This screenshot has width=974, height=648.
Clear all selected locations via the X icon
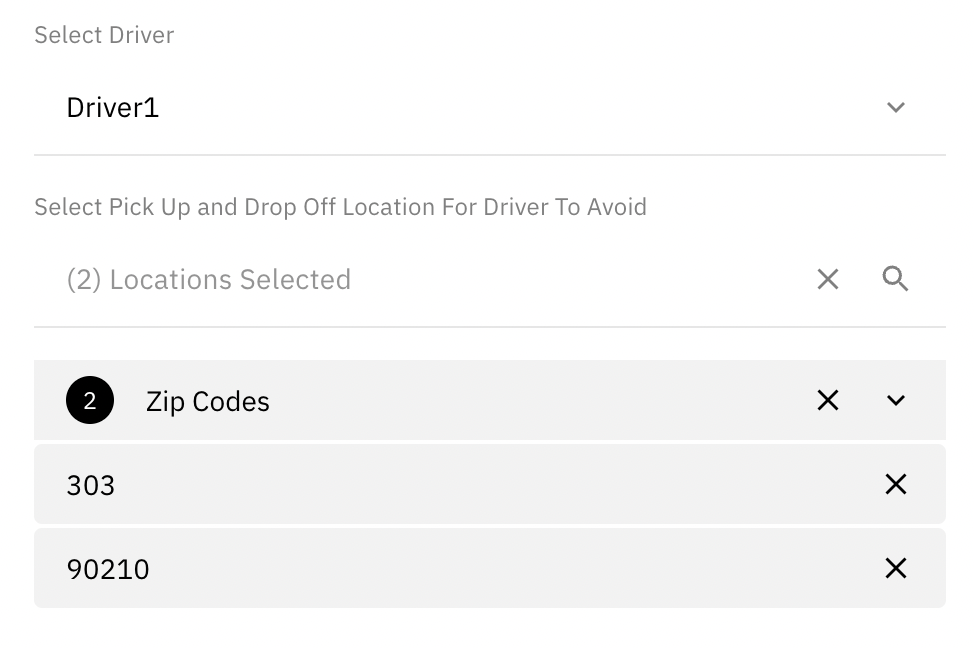[827, 279]
